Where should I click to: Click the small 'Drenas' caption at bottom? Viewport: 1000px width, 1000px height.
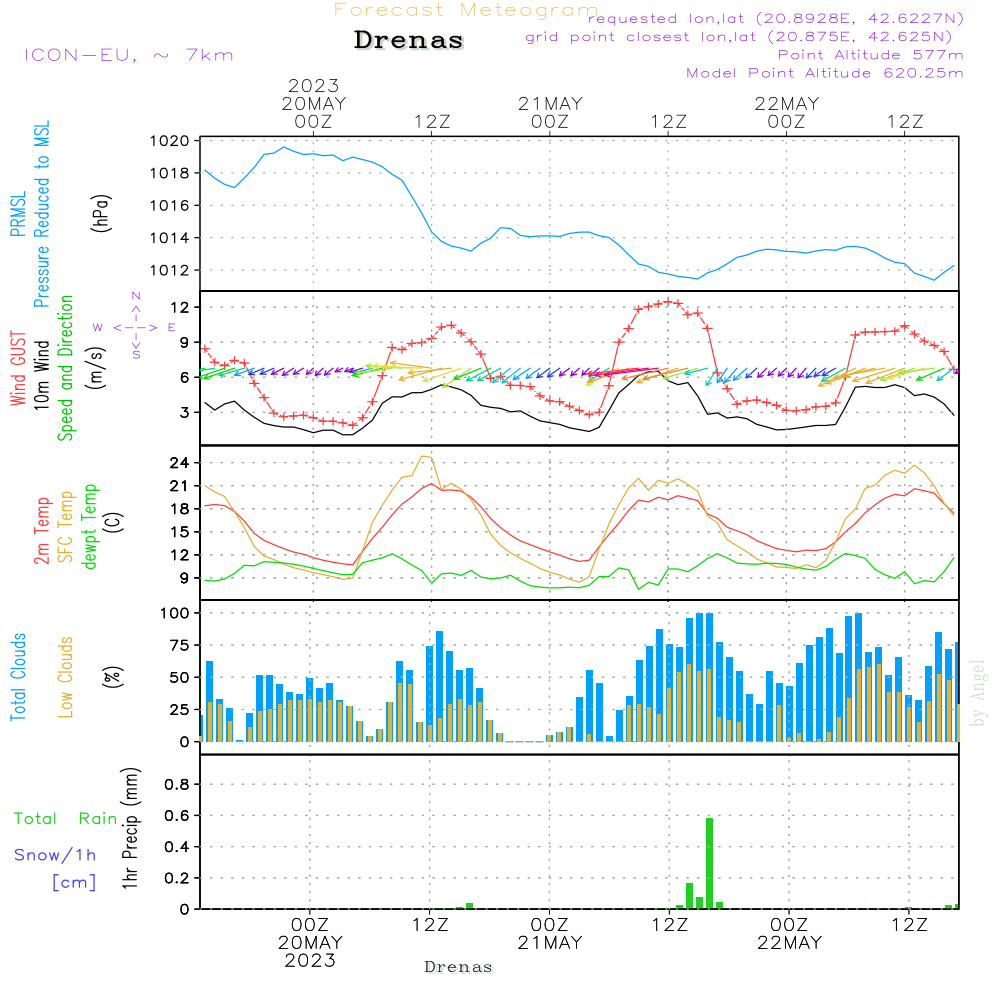tap(459, 967)
